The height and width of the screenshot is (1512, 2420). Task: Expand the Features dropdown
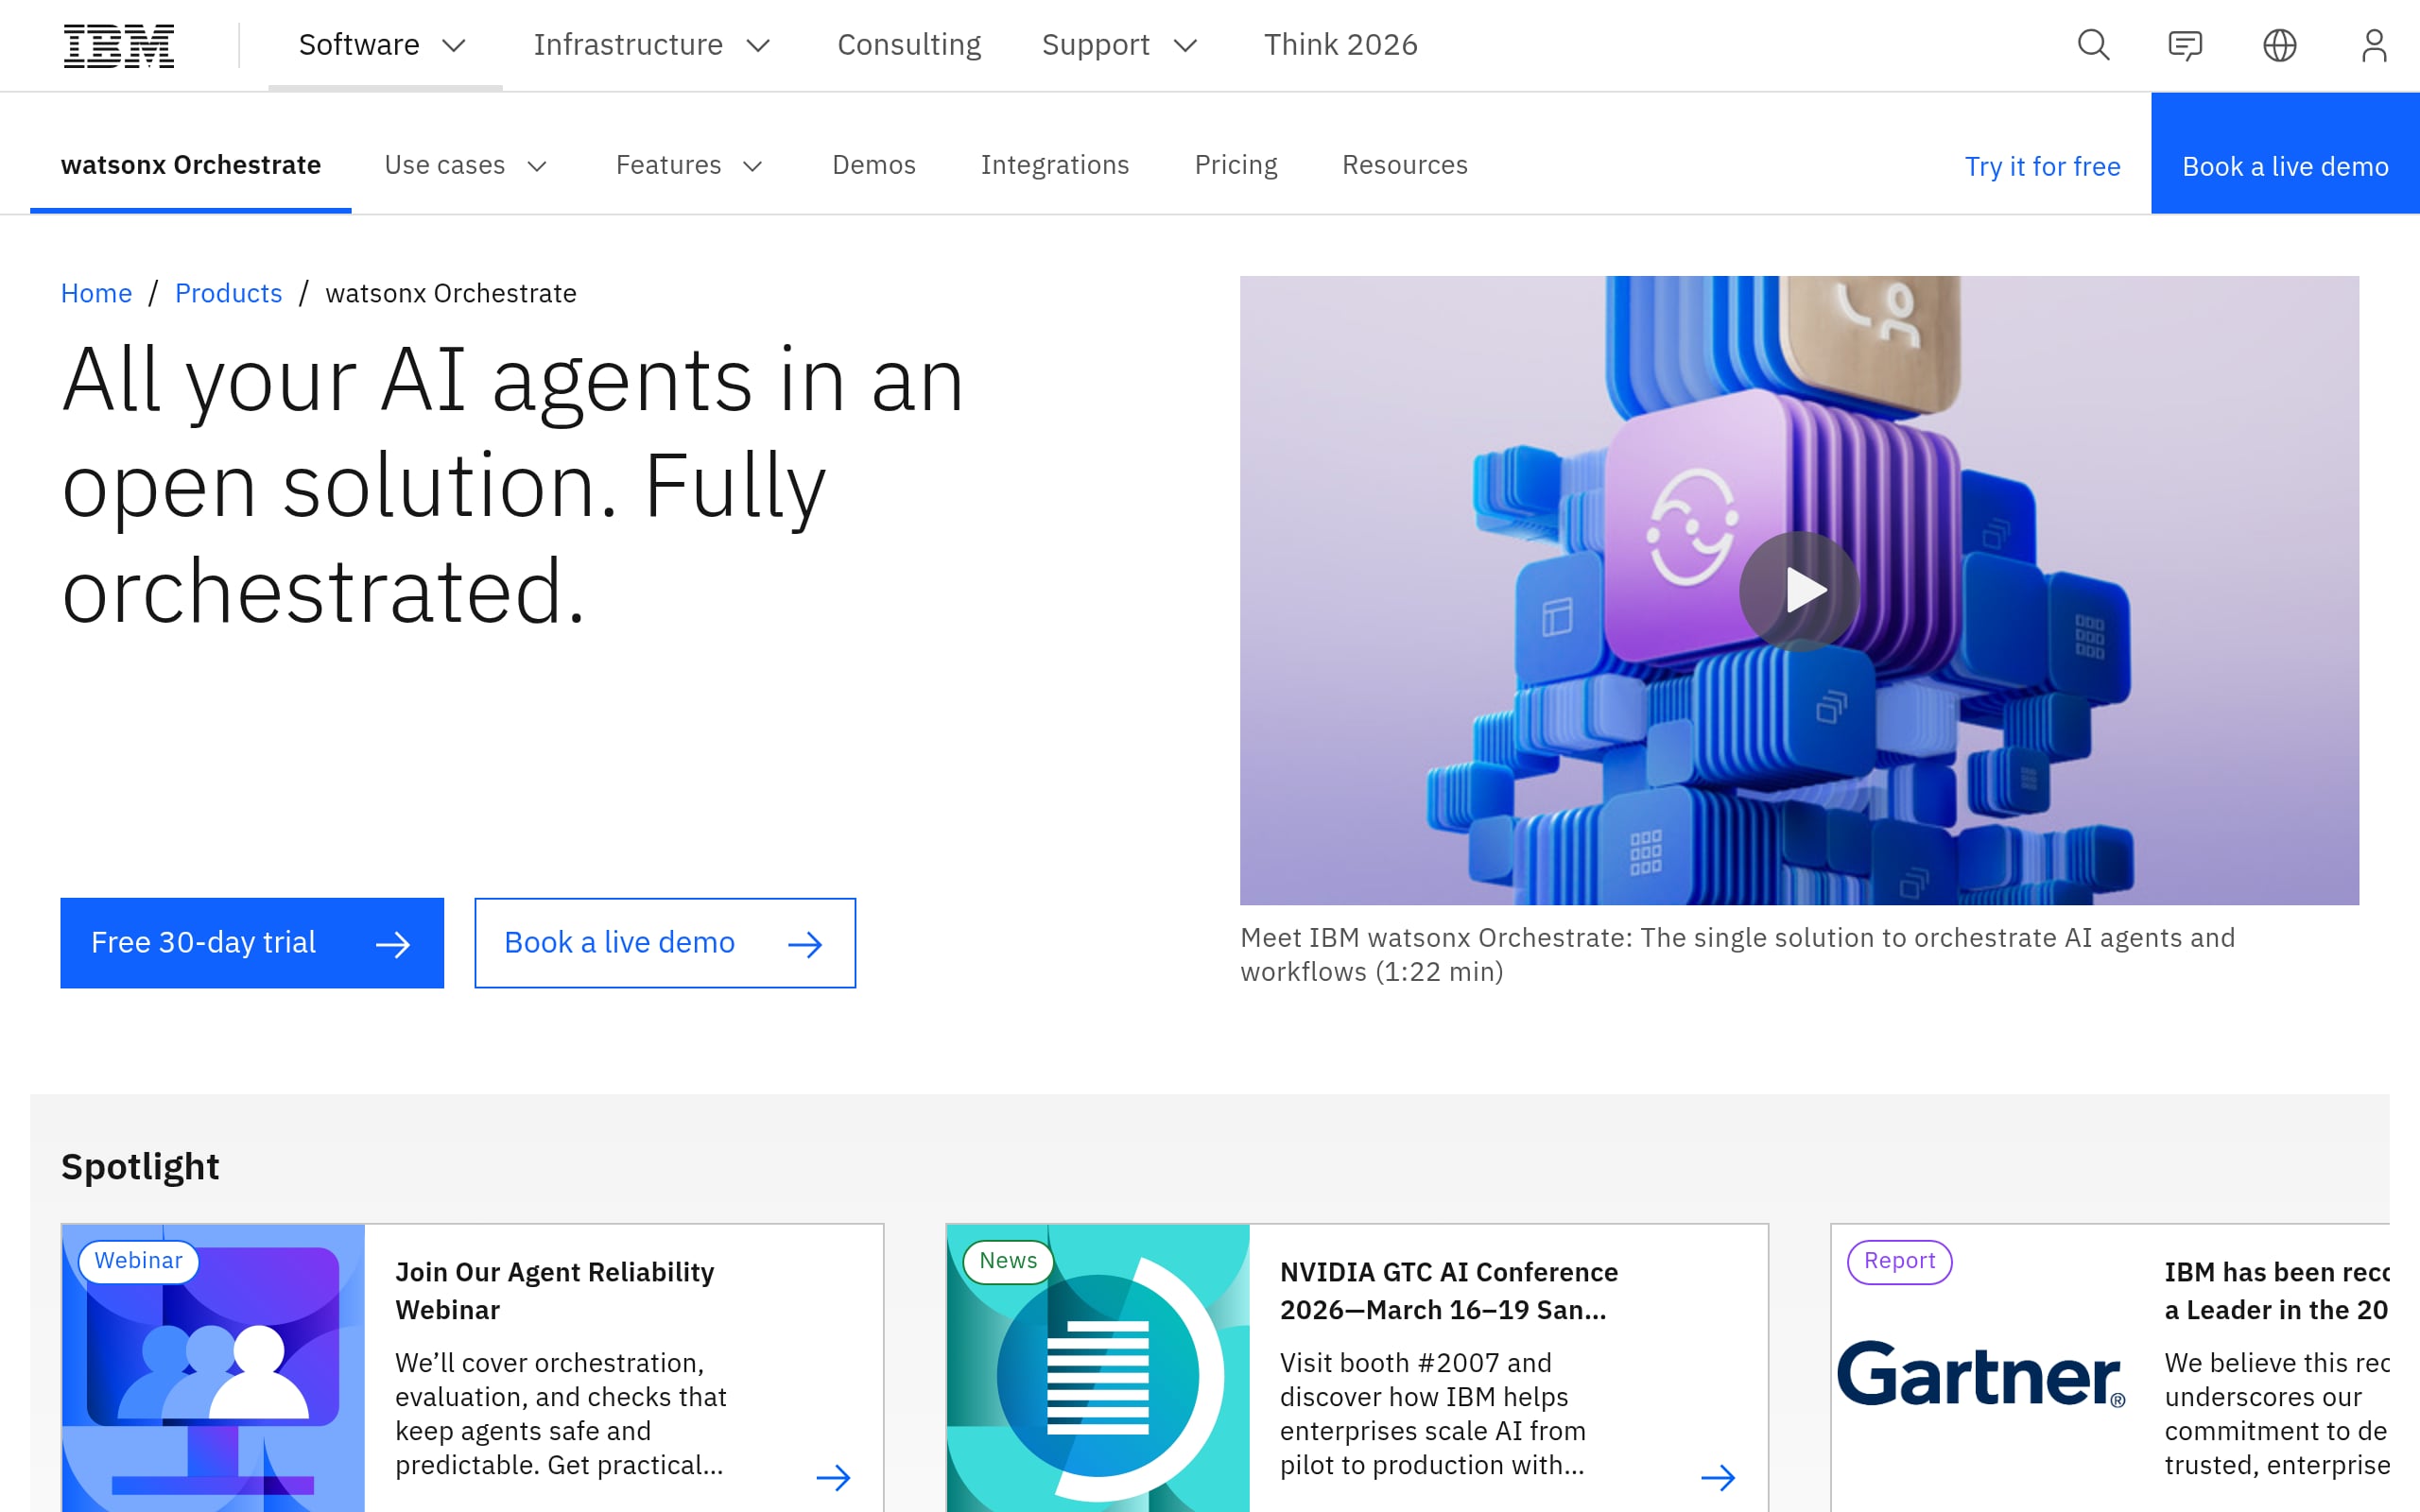[x=689, y=165]
